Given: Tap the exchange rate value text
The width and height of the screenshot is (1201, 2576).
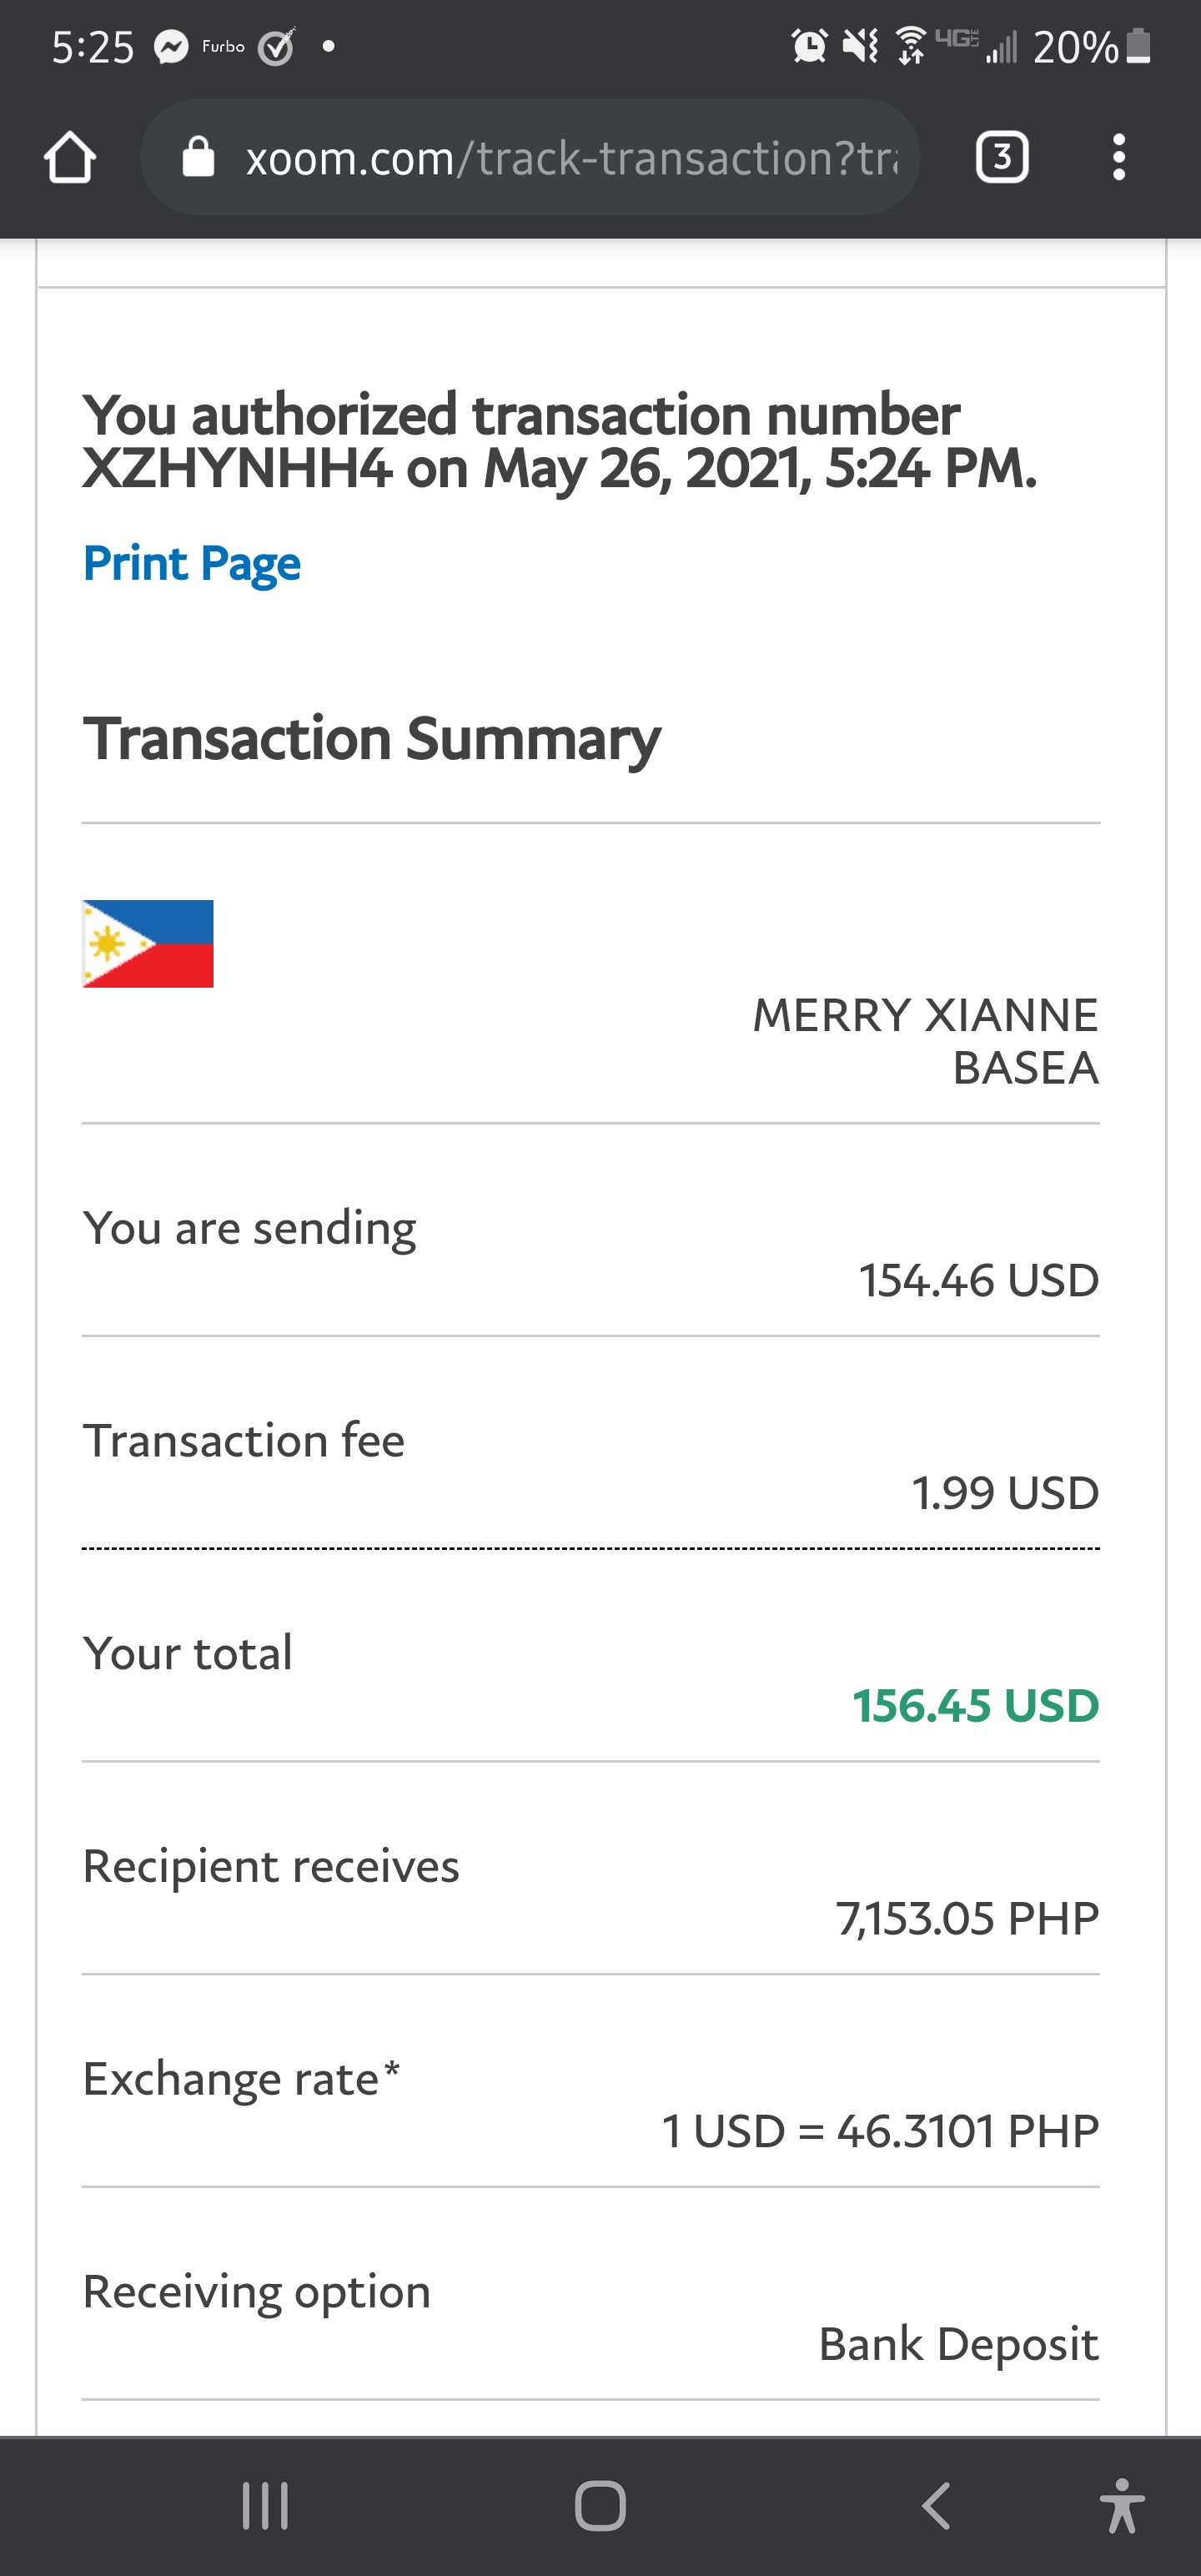Looking at the screenshot, I should coord(880,2131).
